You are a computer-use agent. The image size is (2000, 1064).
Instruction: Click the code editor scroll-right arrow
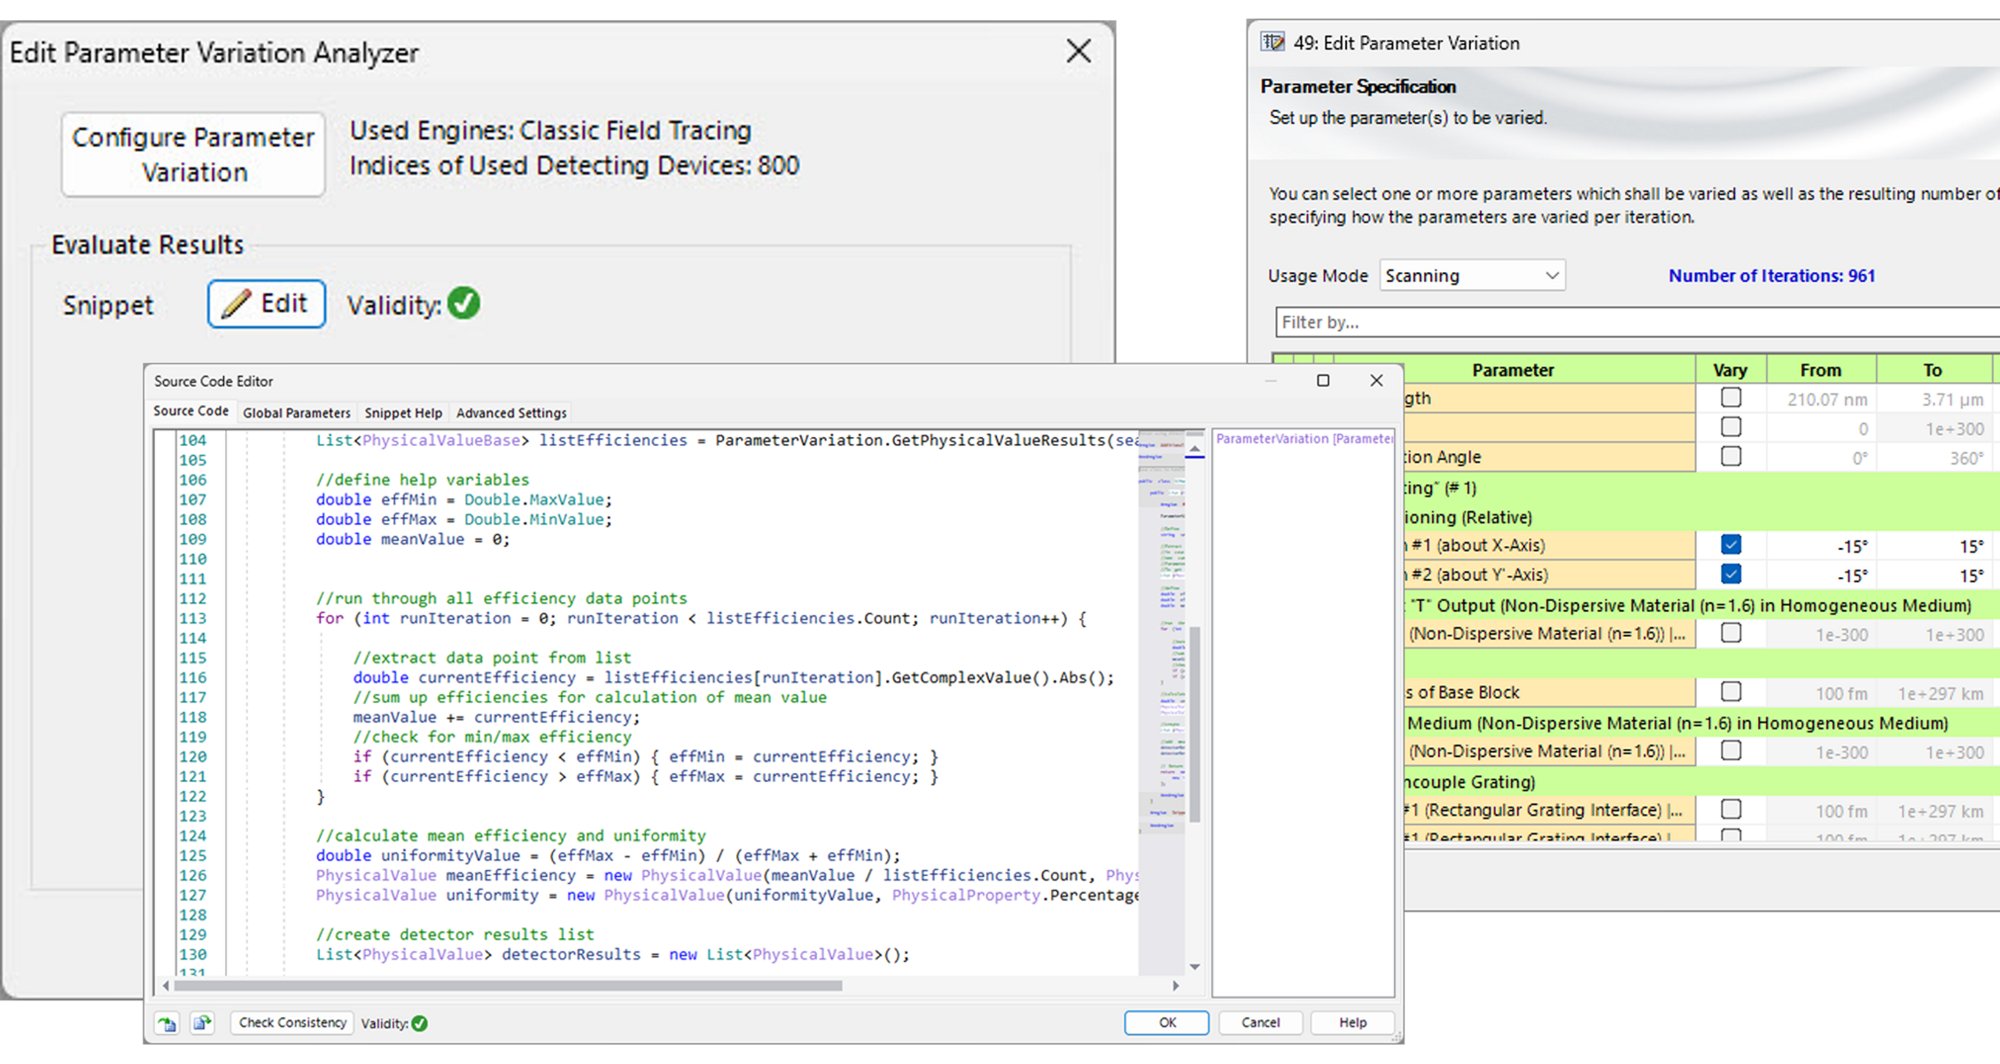point(1175,986)
